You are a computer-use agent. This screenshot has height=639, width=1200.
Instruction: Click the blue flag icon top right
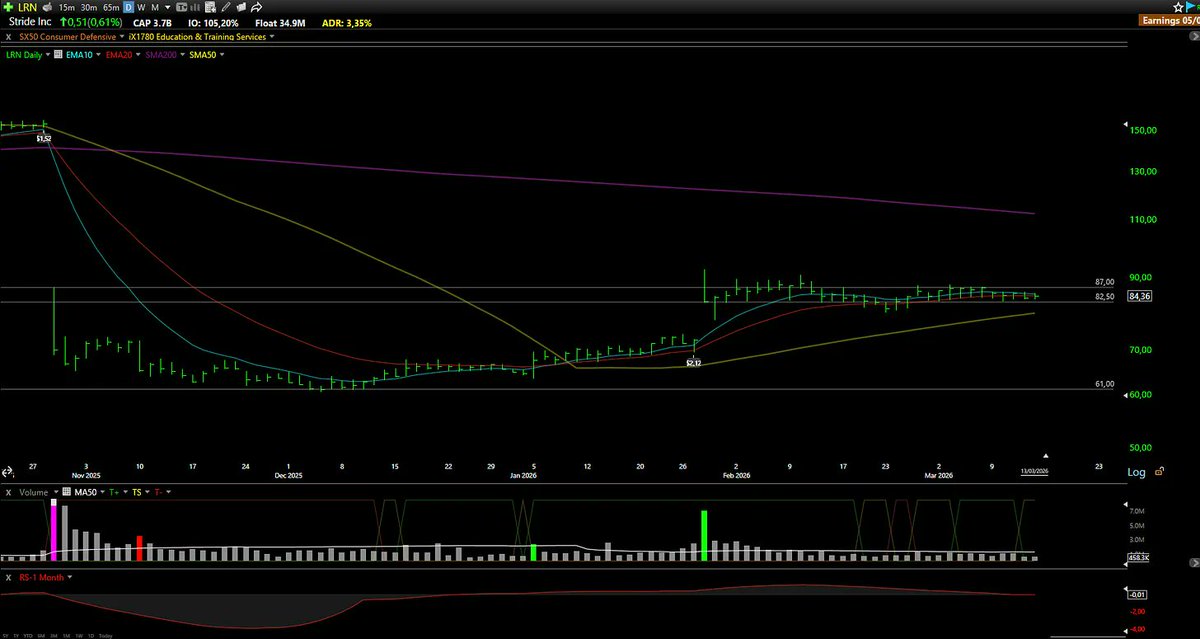1190,6
